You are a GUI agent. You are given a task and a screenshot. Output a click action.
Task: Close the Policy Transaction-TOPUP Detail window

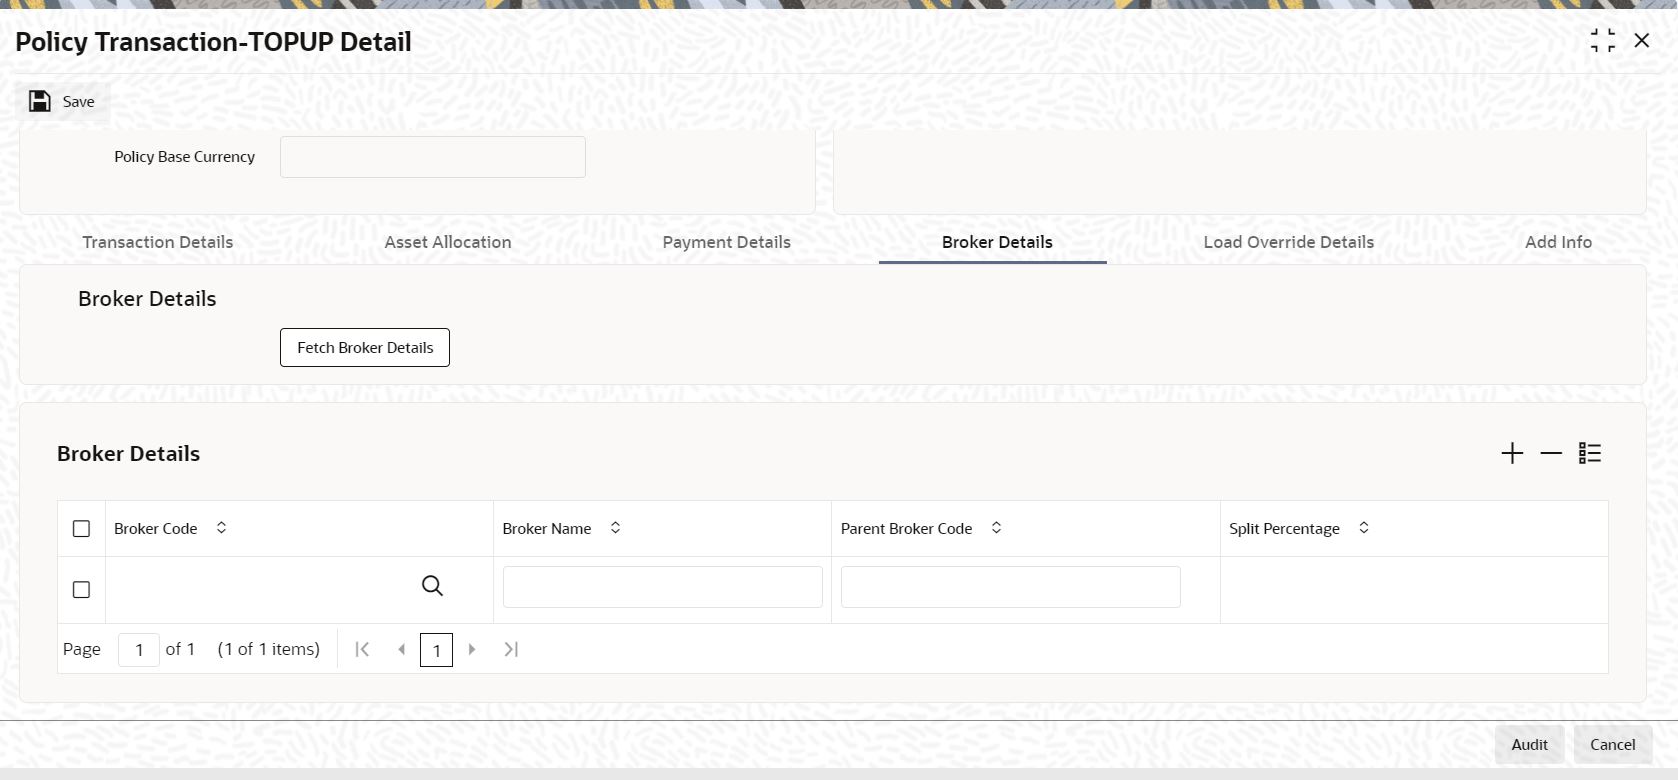tap(1641, 40)
